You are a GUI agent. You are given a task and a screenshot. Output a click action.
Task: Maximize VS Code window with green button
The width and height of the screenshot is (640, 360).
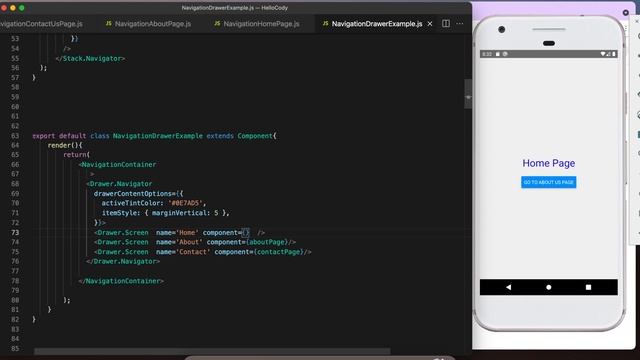click(22, 8)
